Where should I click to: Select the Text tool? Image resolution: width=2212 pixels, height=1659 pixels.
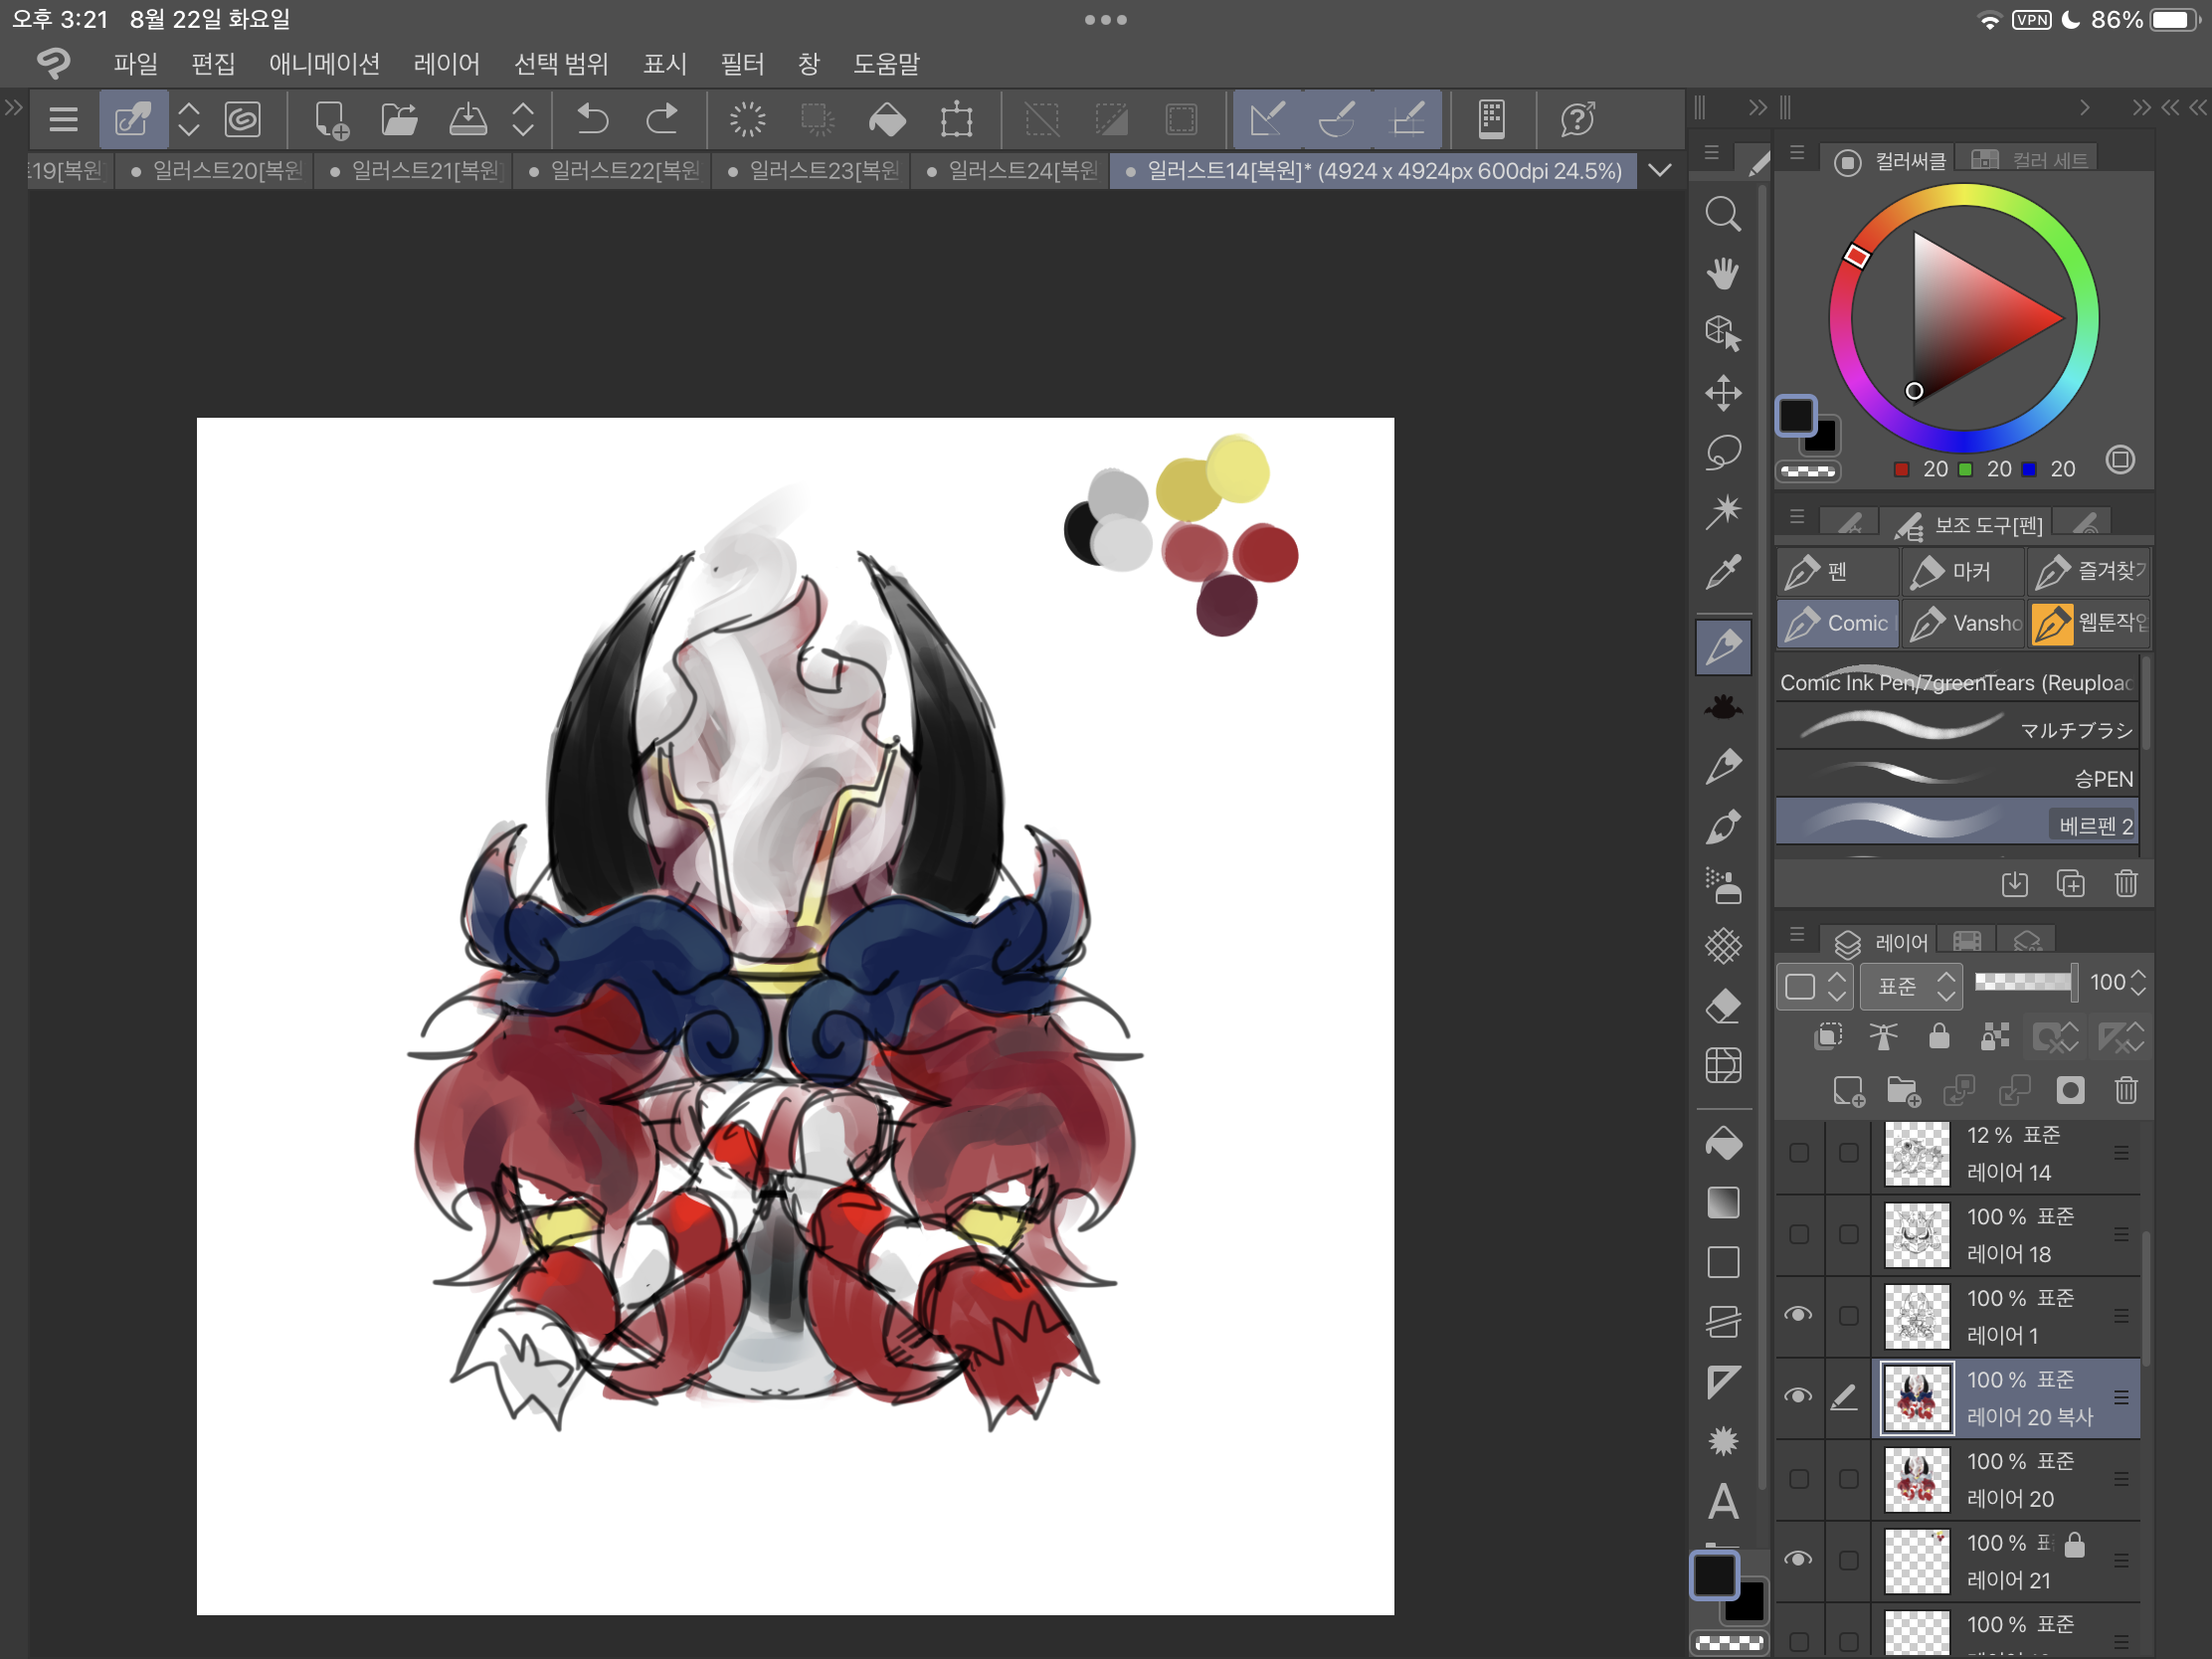[1722, 1501]
